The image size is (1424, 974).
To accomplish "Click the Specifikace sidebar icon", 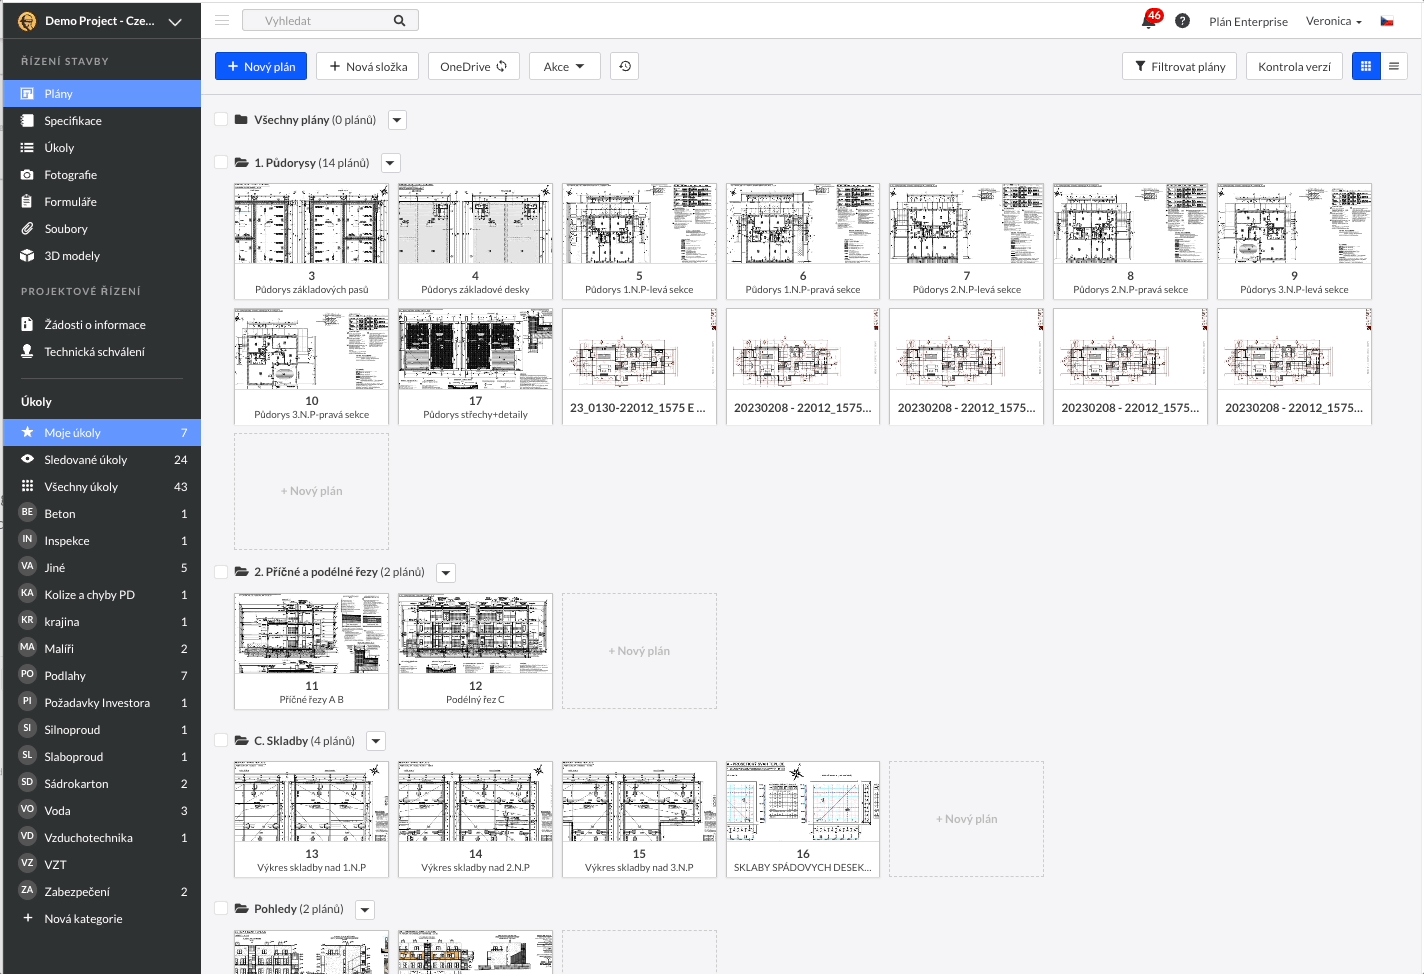I will point(27,120).
